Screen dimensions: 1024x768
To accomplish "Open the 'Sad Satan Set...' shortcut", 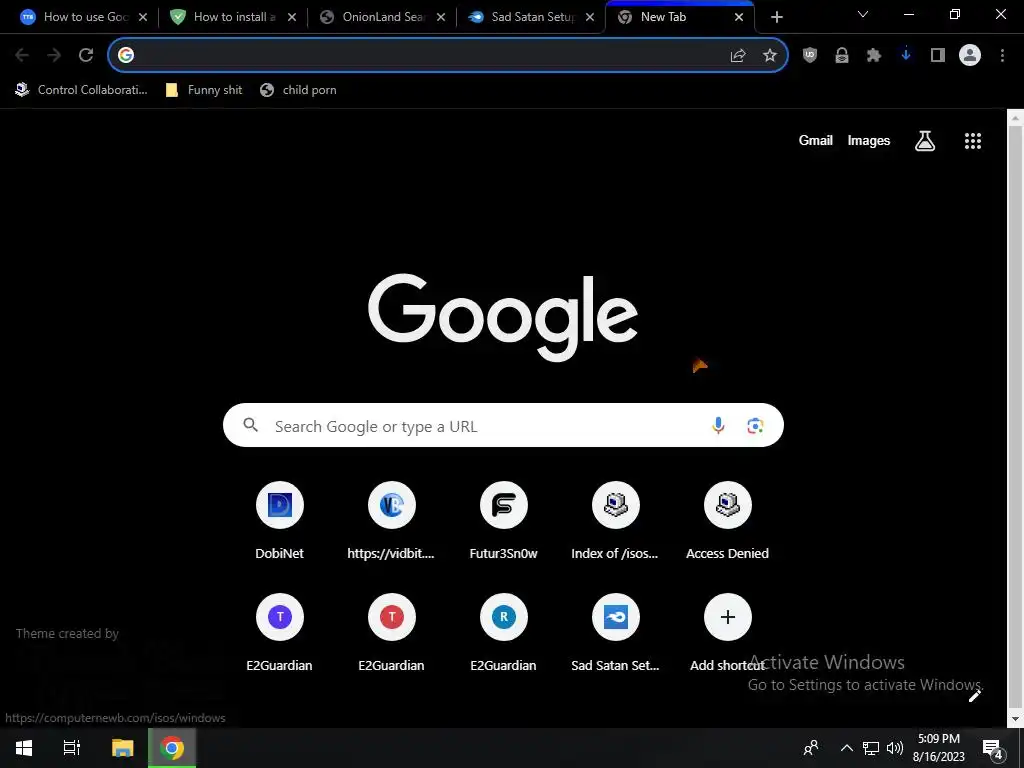I will point(615,633).
